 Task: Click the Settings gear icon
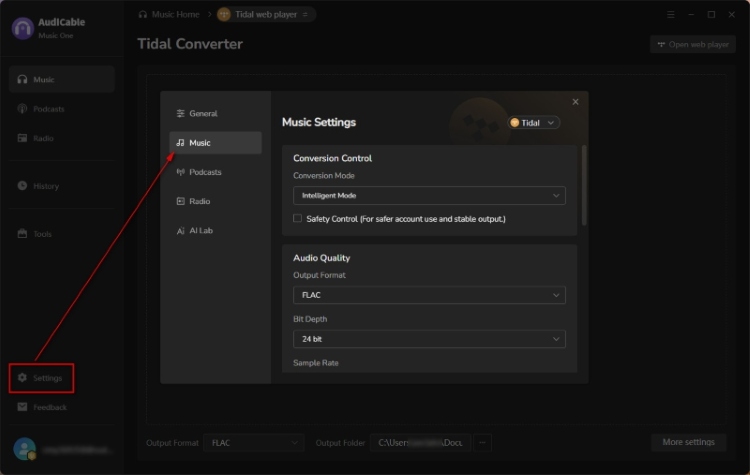22,377
